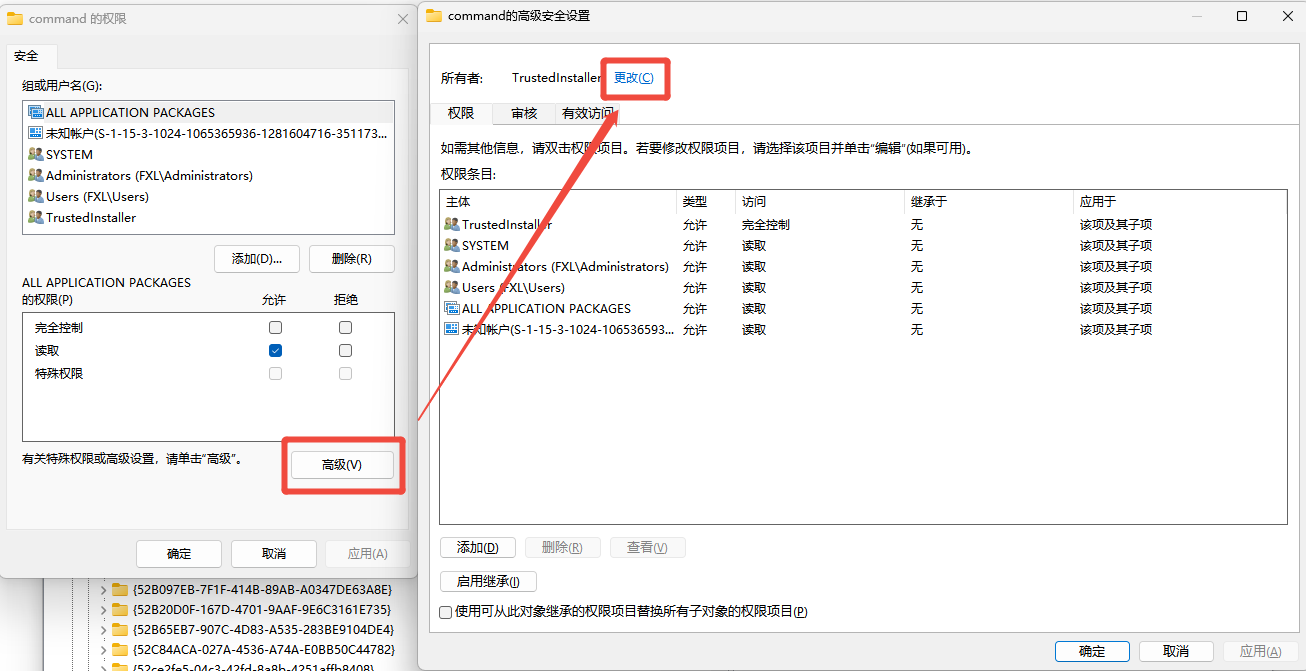The image size is (1306, 671).
Task: Click 完全控制 access cell for TrustedInstaller
Action: (x=765, y=224)
